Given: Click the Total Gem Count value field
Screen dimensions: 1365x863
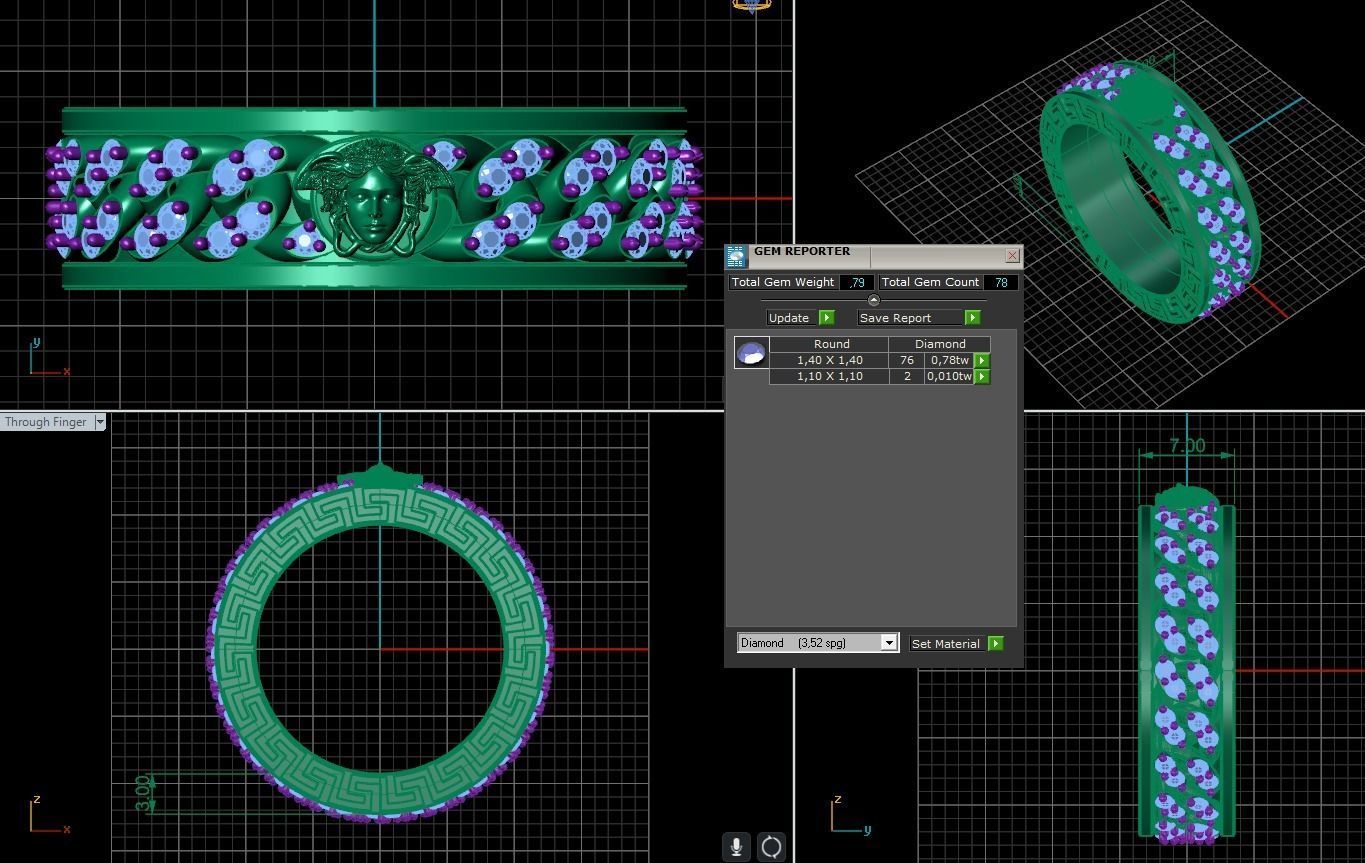Looking at the screenshot, I should (1001, 282).
